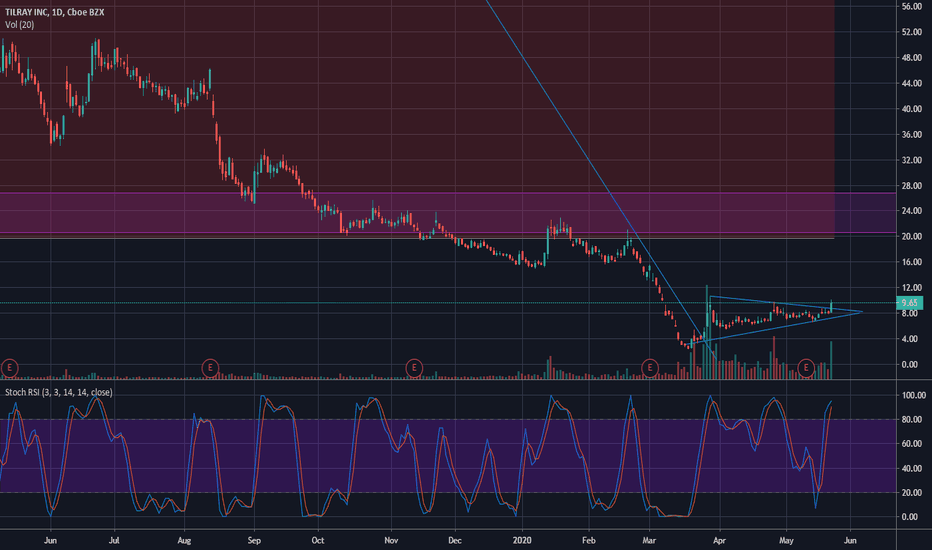Click the 16.00 price axis label
The width and height of the screenshot is (932, 550).
(x=911, y=262)
